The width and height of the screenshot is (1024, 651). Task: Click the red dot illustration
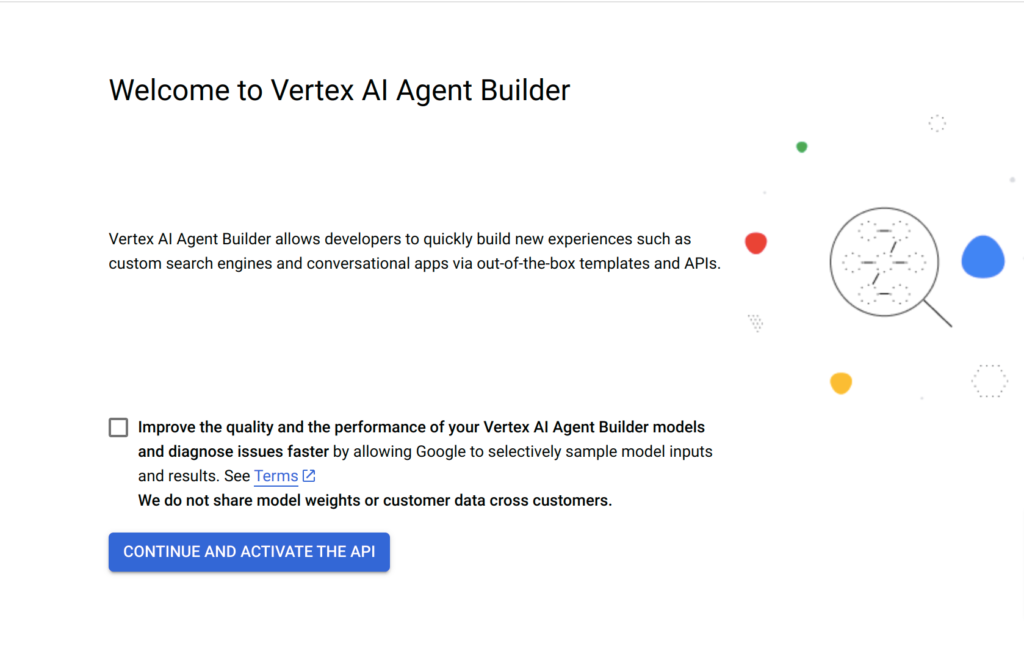coord(755,243)
